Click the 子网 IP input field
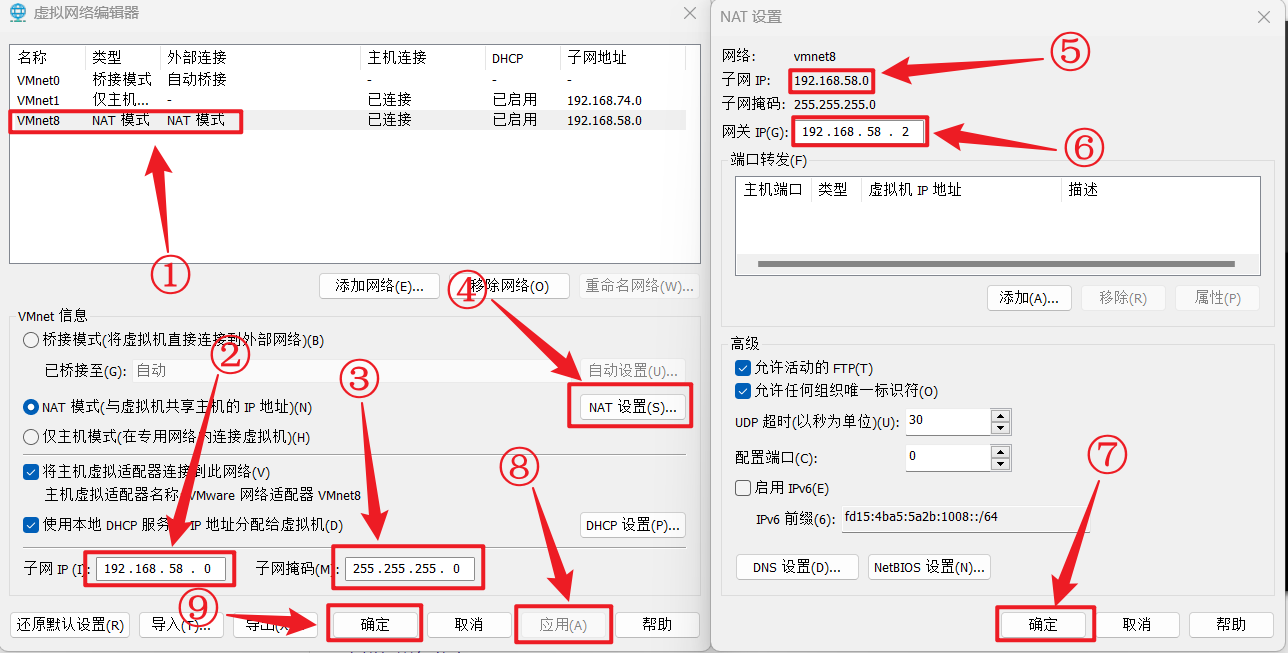 click(161, 569)
